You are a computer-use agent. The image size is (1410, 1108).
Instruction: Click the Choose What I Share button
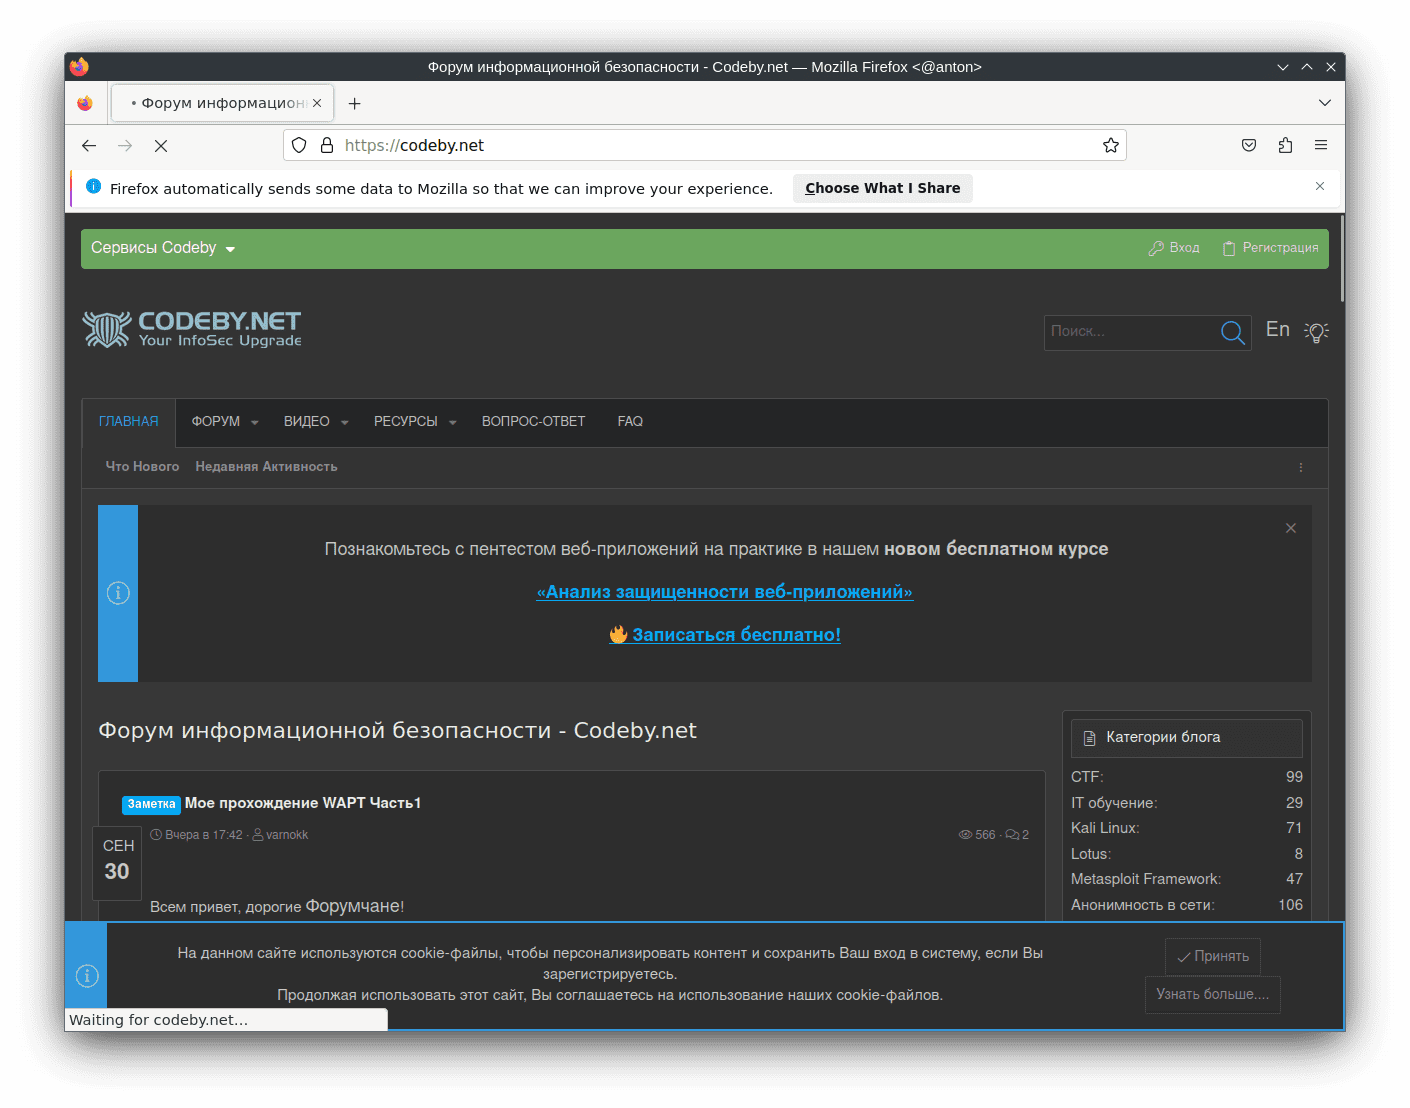(x=882, y=188)
